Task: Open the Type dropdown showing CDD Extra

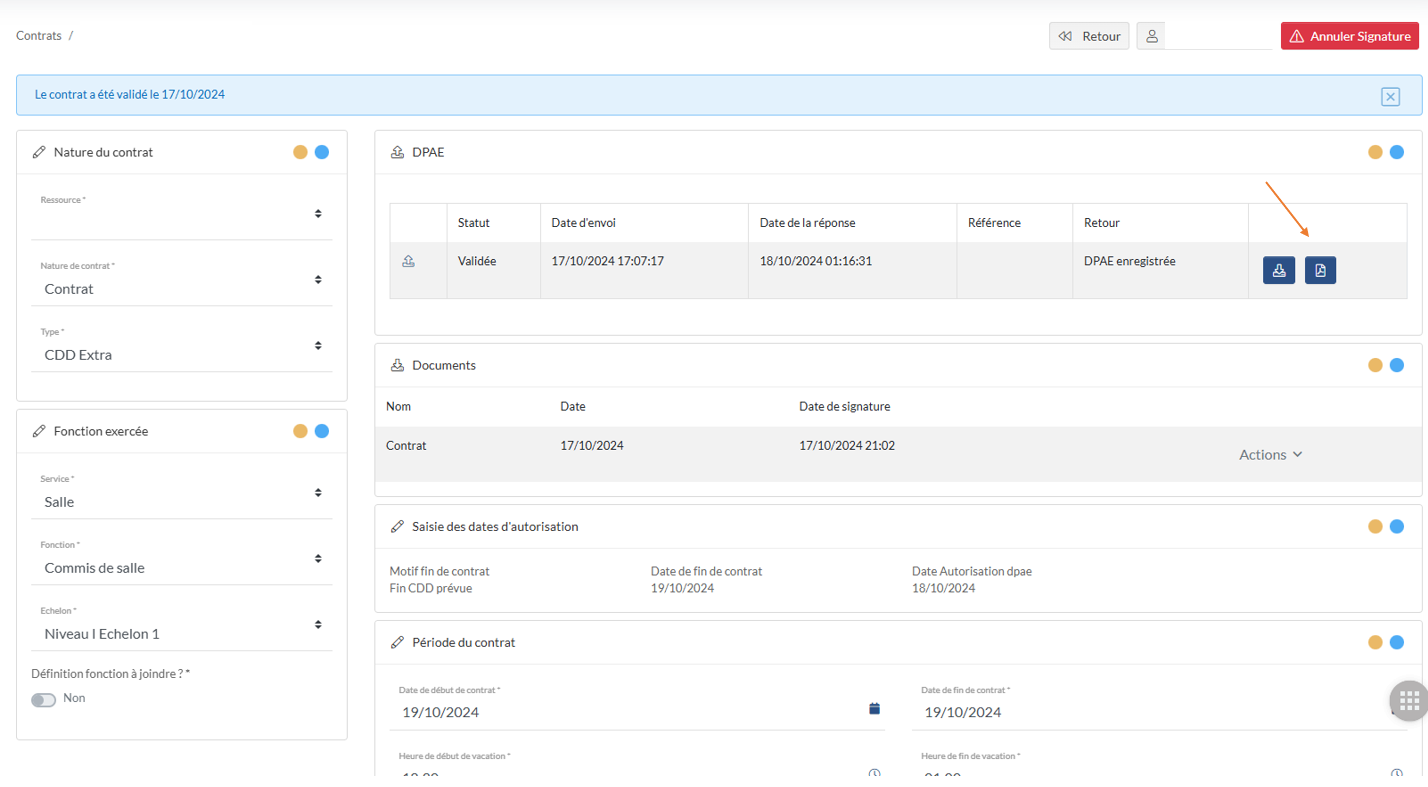Action: coord(182,347)
